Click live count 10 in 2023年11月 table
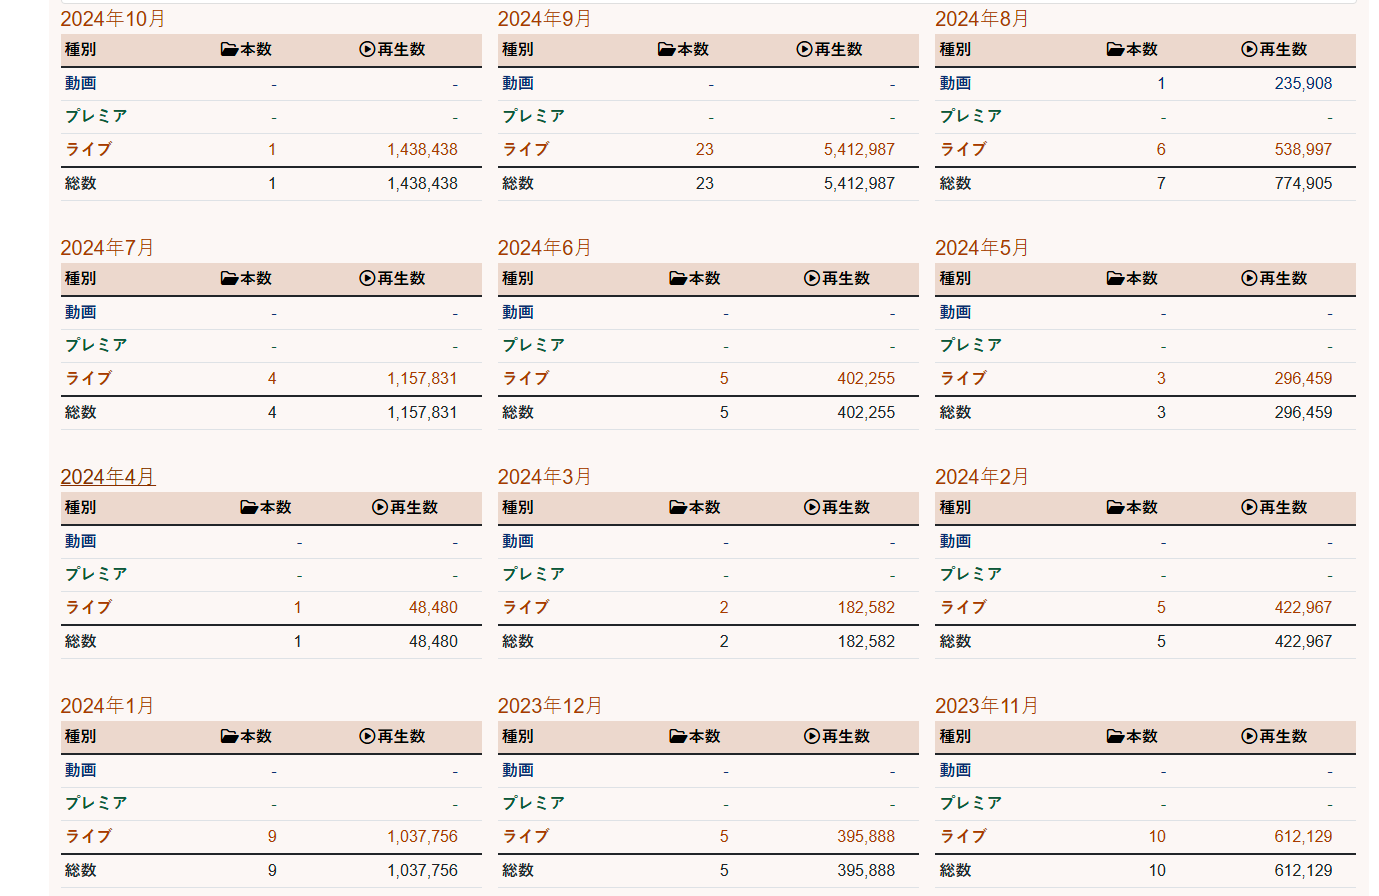 pyautogui.click(x=1156, y=837)
